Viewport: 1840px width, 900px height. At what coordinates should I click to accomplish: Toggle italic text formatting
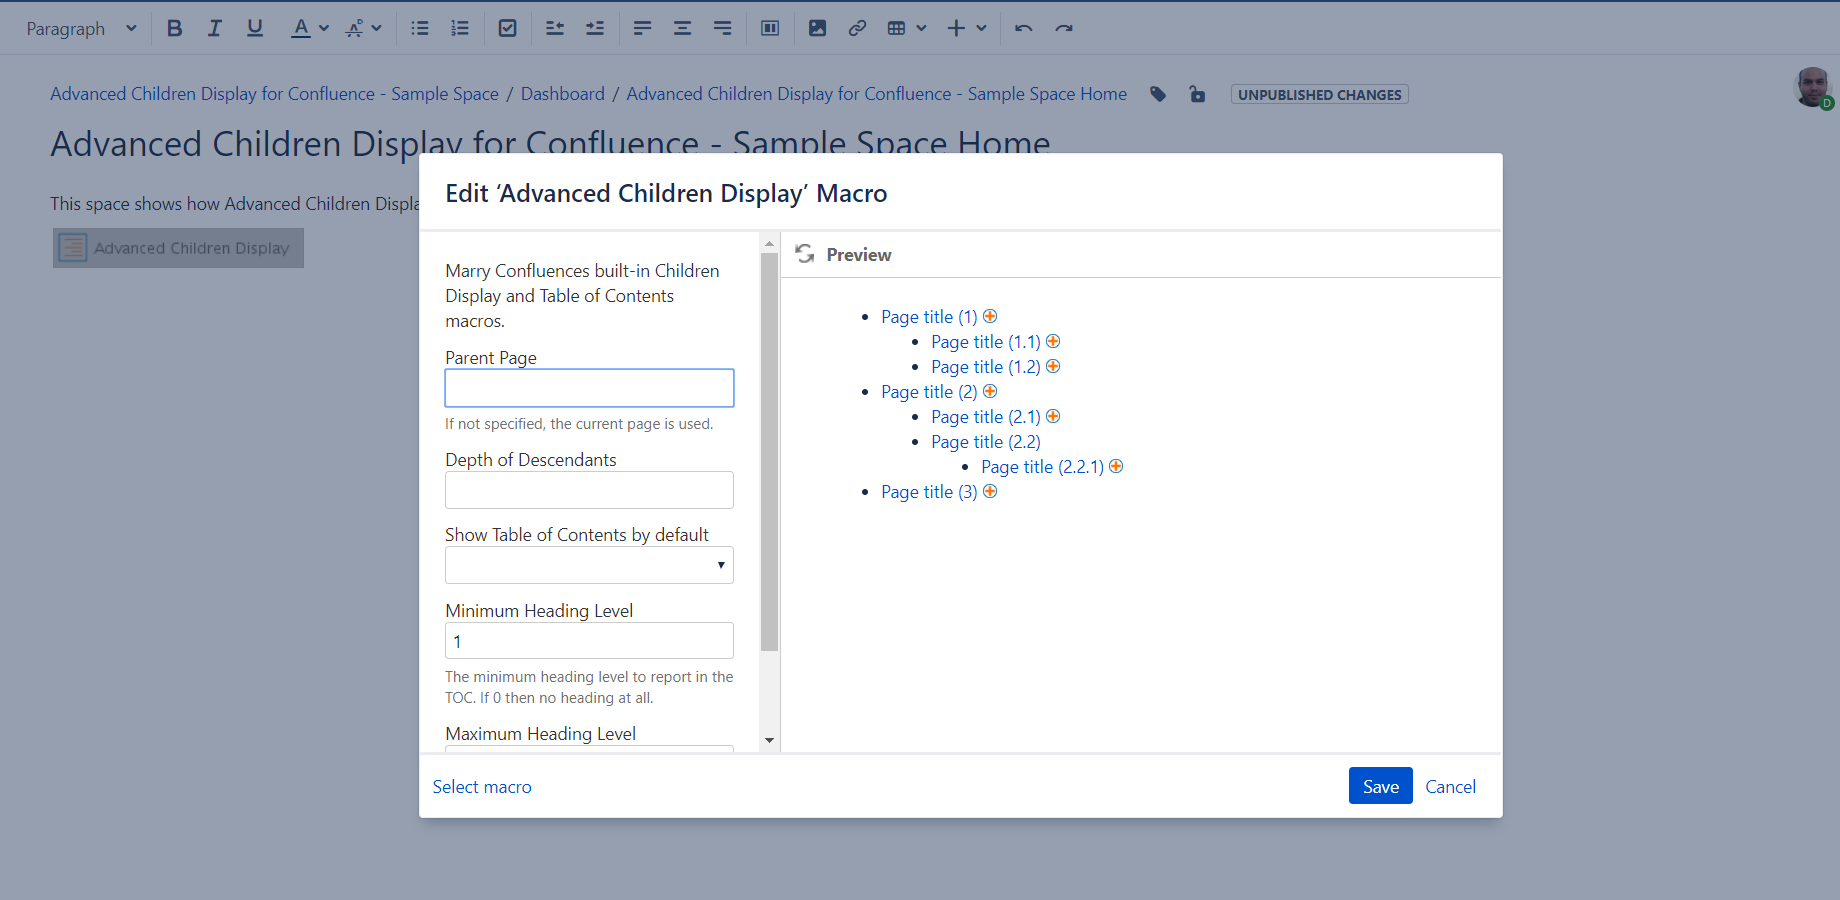pos(214,28)
